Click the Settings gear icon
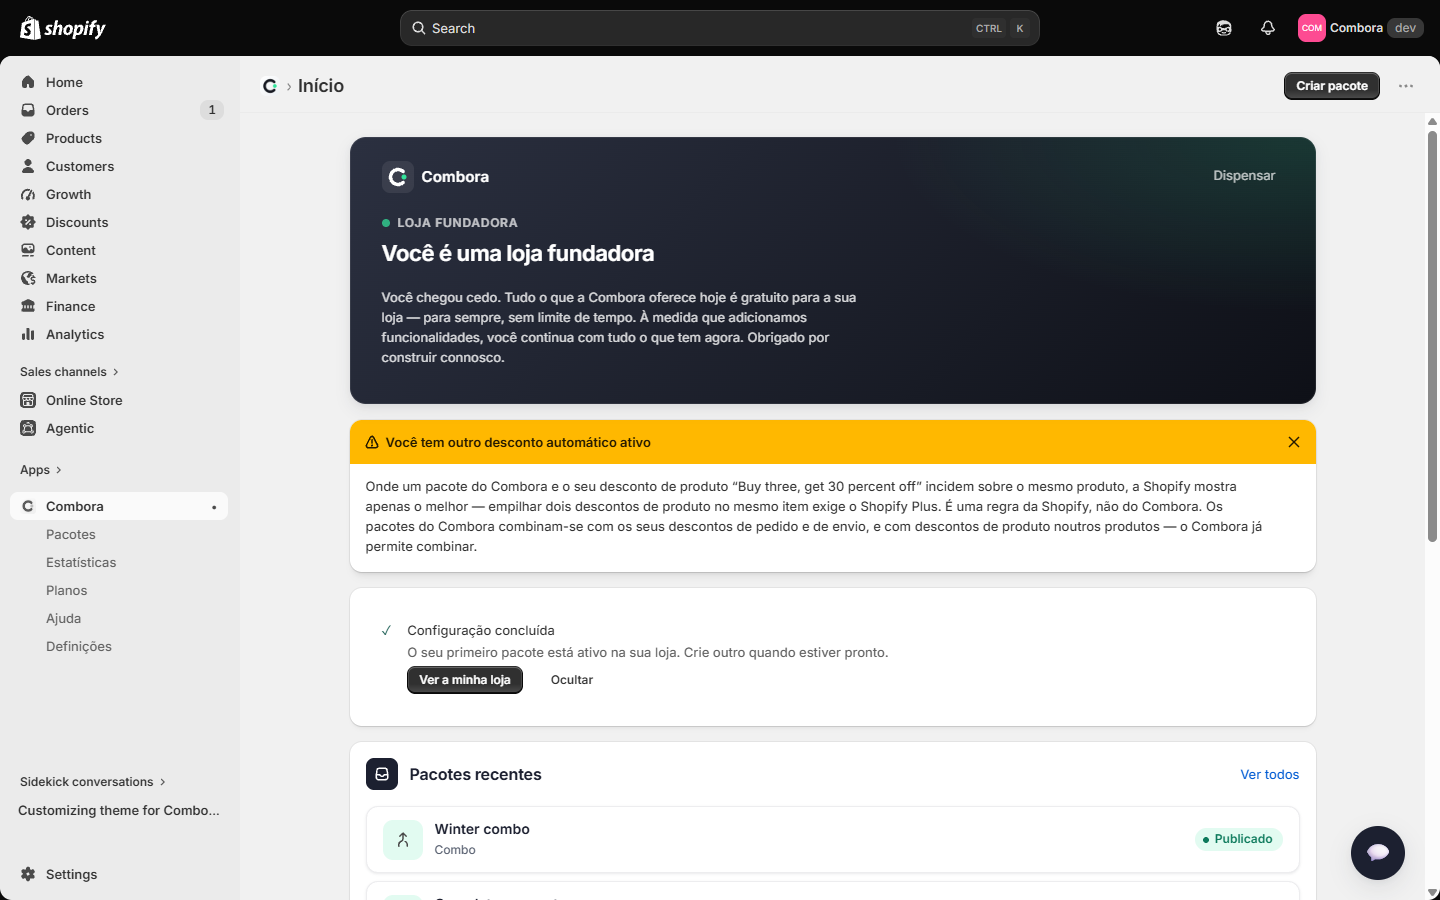 [28, 874]
